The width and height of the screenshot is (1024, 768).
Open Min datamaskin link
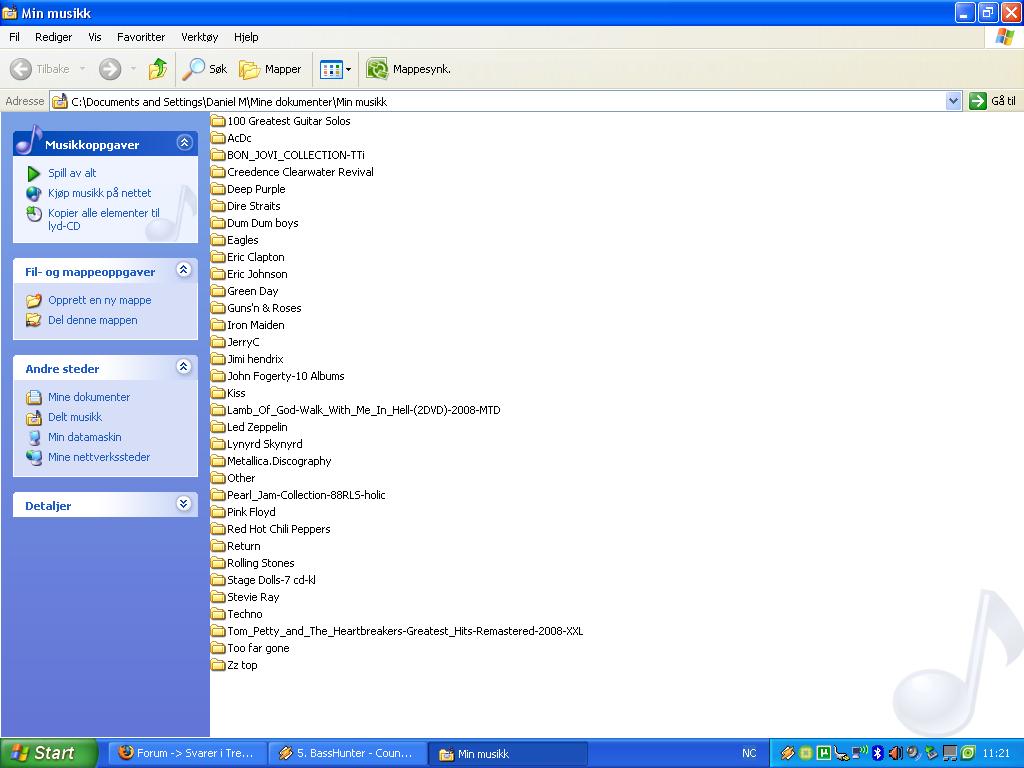[84, 437]
